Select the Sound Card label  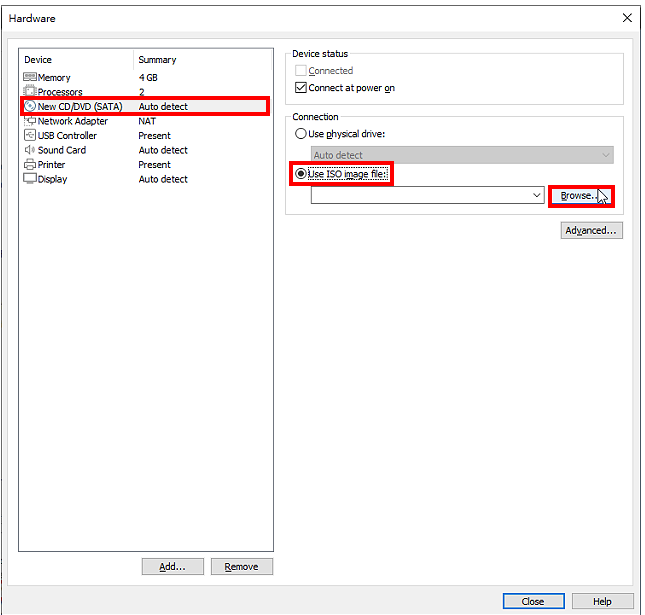click(x=62, y=150)
